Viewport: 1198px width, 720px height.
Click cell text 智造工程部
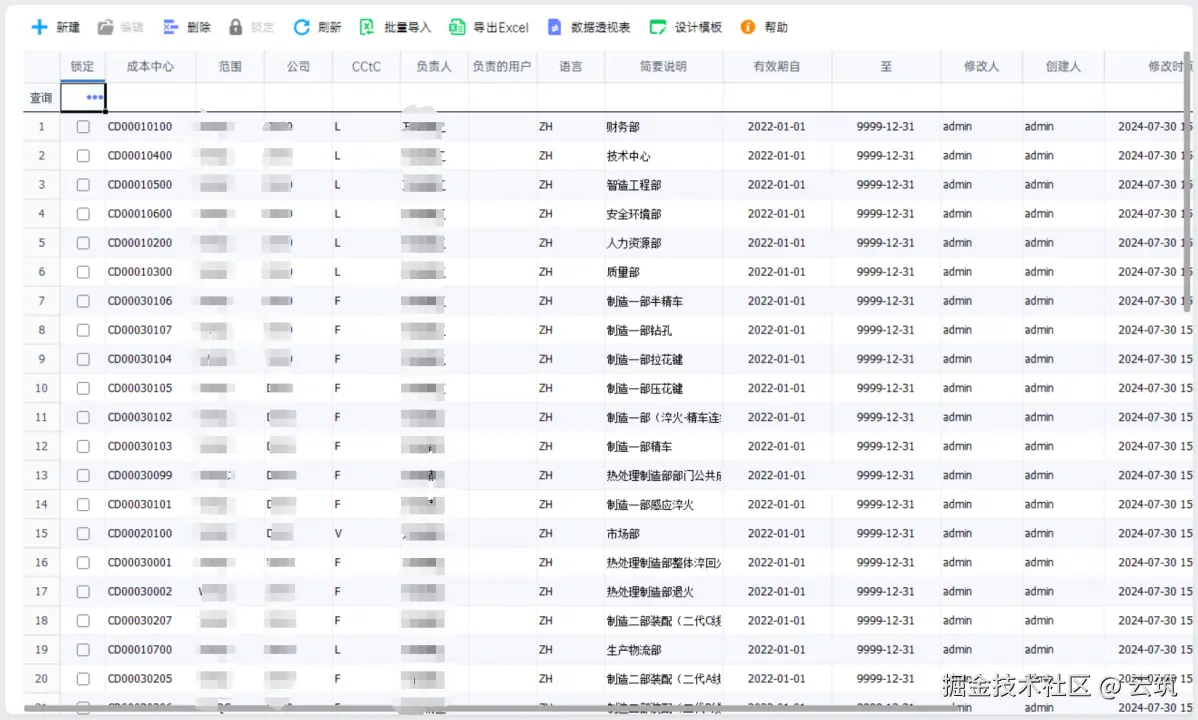633,185
